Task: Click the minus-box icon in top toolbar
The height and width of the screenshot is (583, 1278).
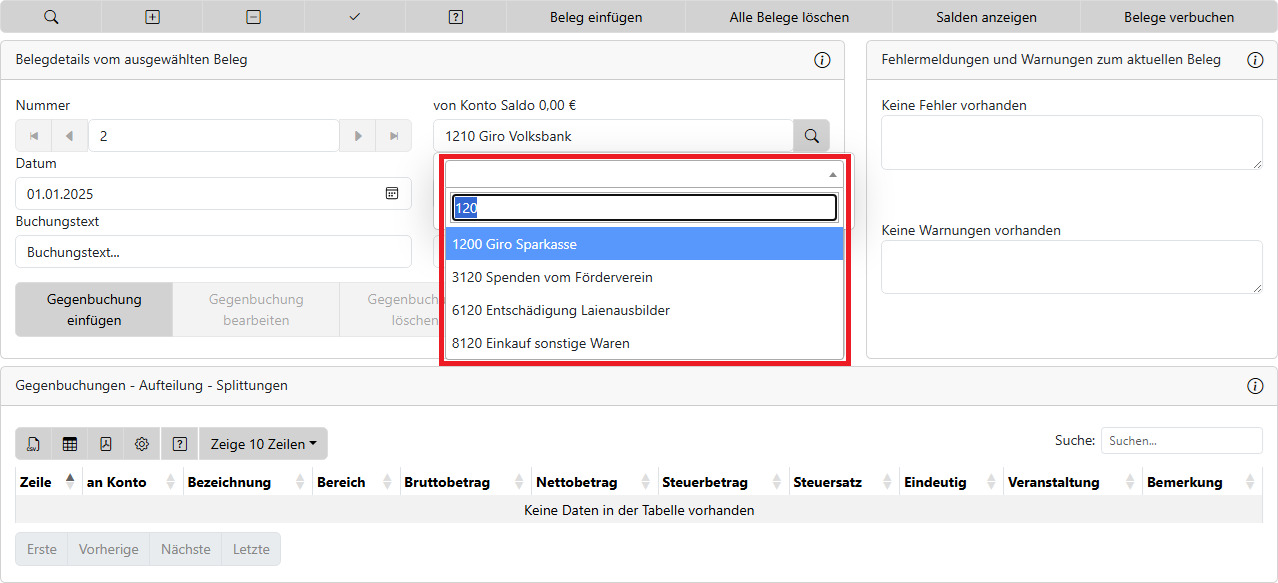Action: (254, 17)
